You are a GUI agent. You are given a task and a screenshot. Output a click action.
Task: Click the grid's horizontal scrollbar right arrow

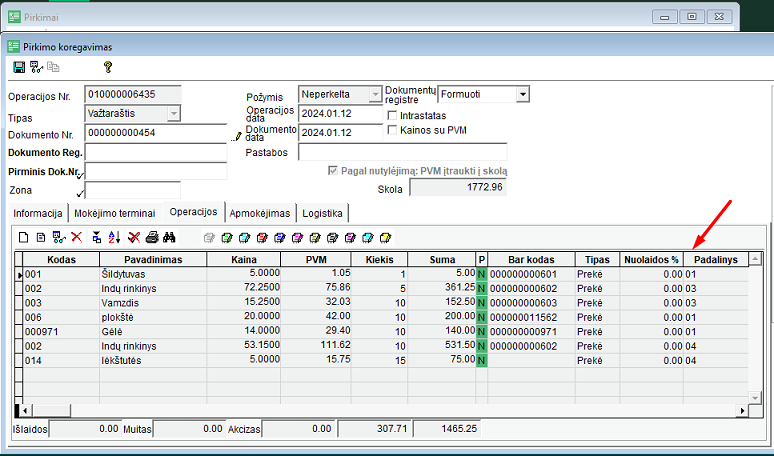pyautogui.click(x=742, y=410)
